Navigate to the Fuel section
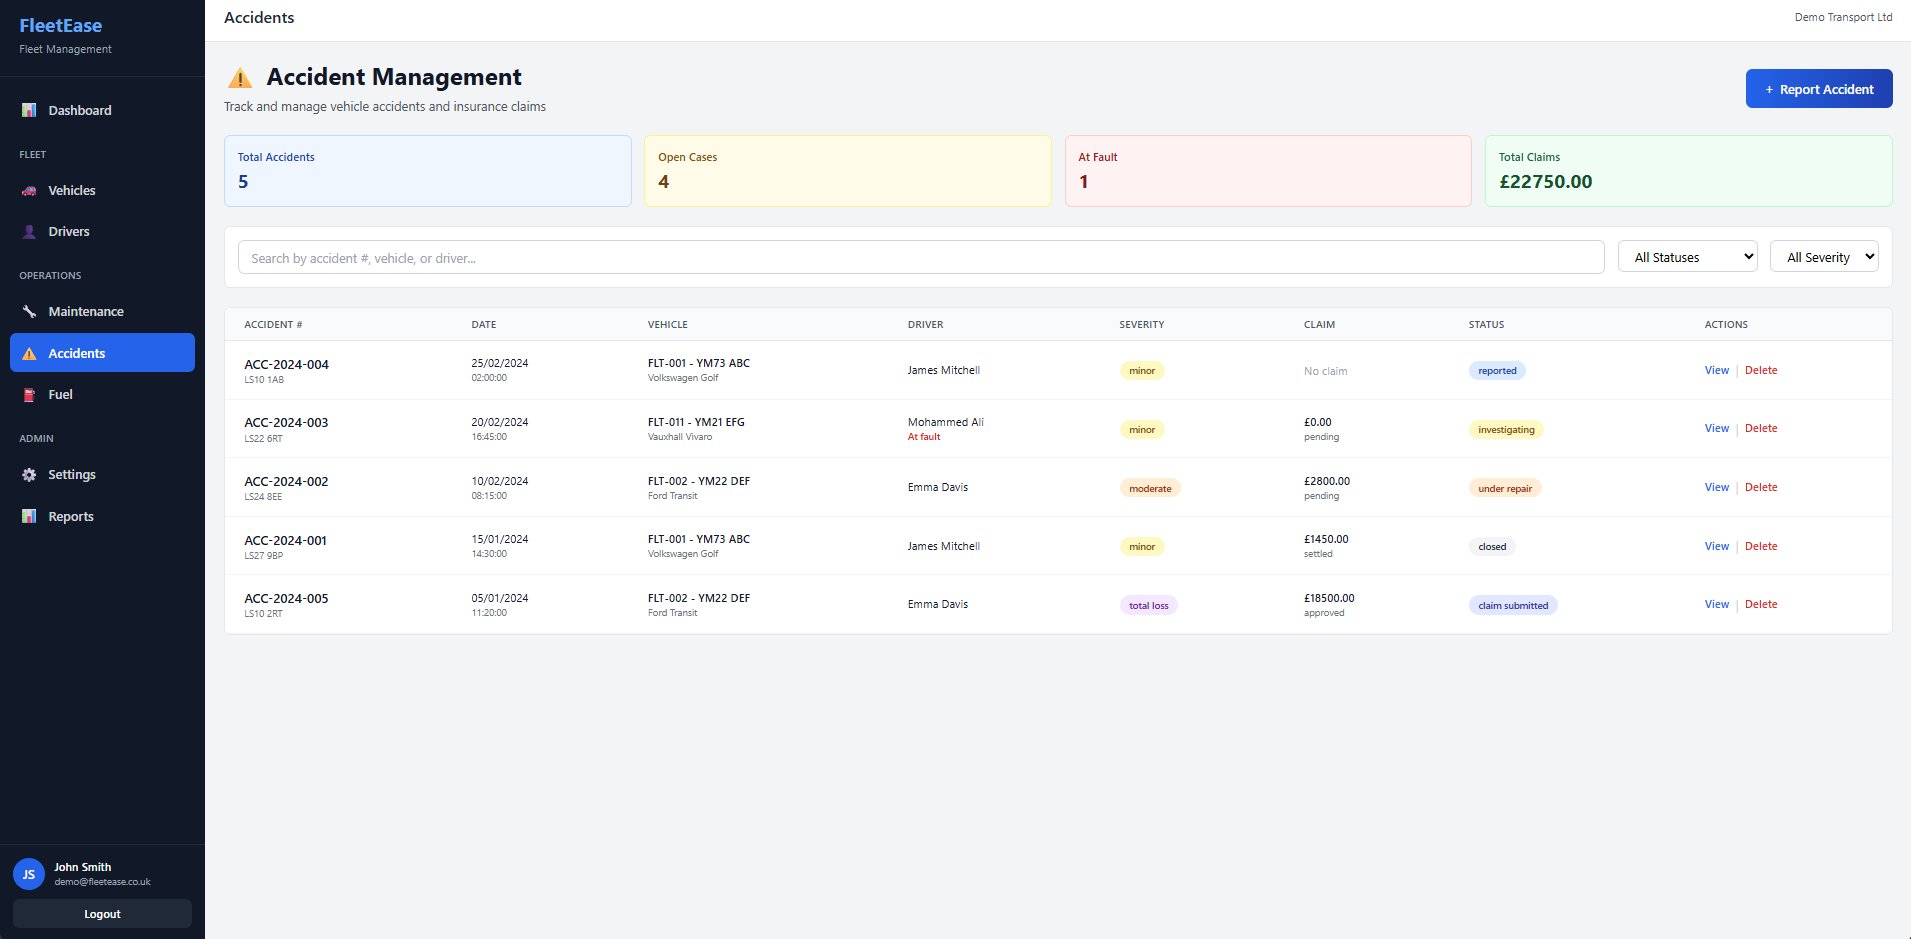The height and width of the screenshot is (939, 1911). point(61,394)
